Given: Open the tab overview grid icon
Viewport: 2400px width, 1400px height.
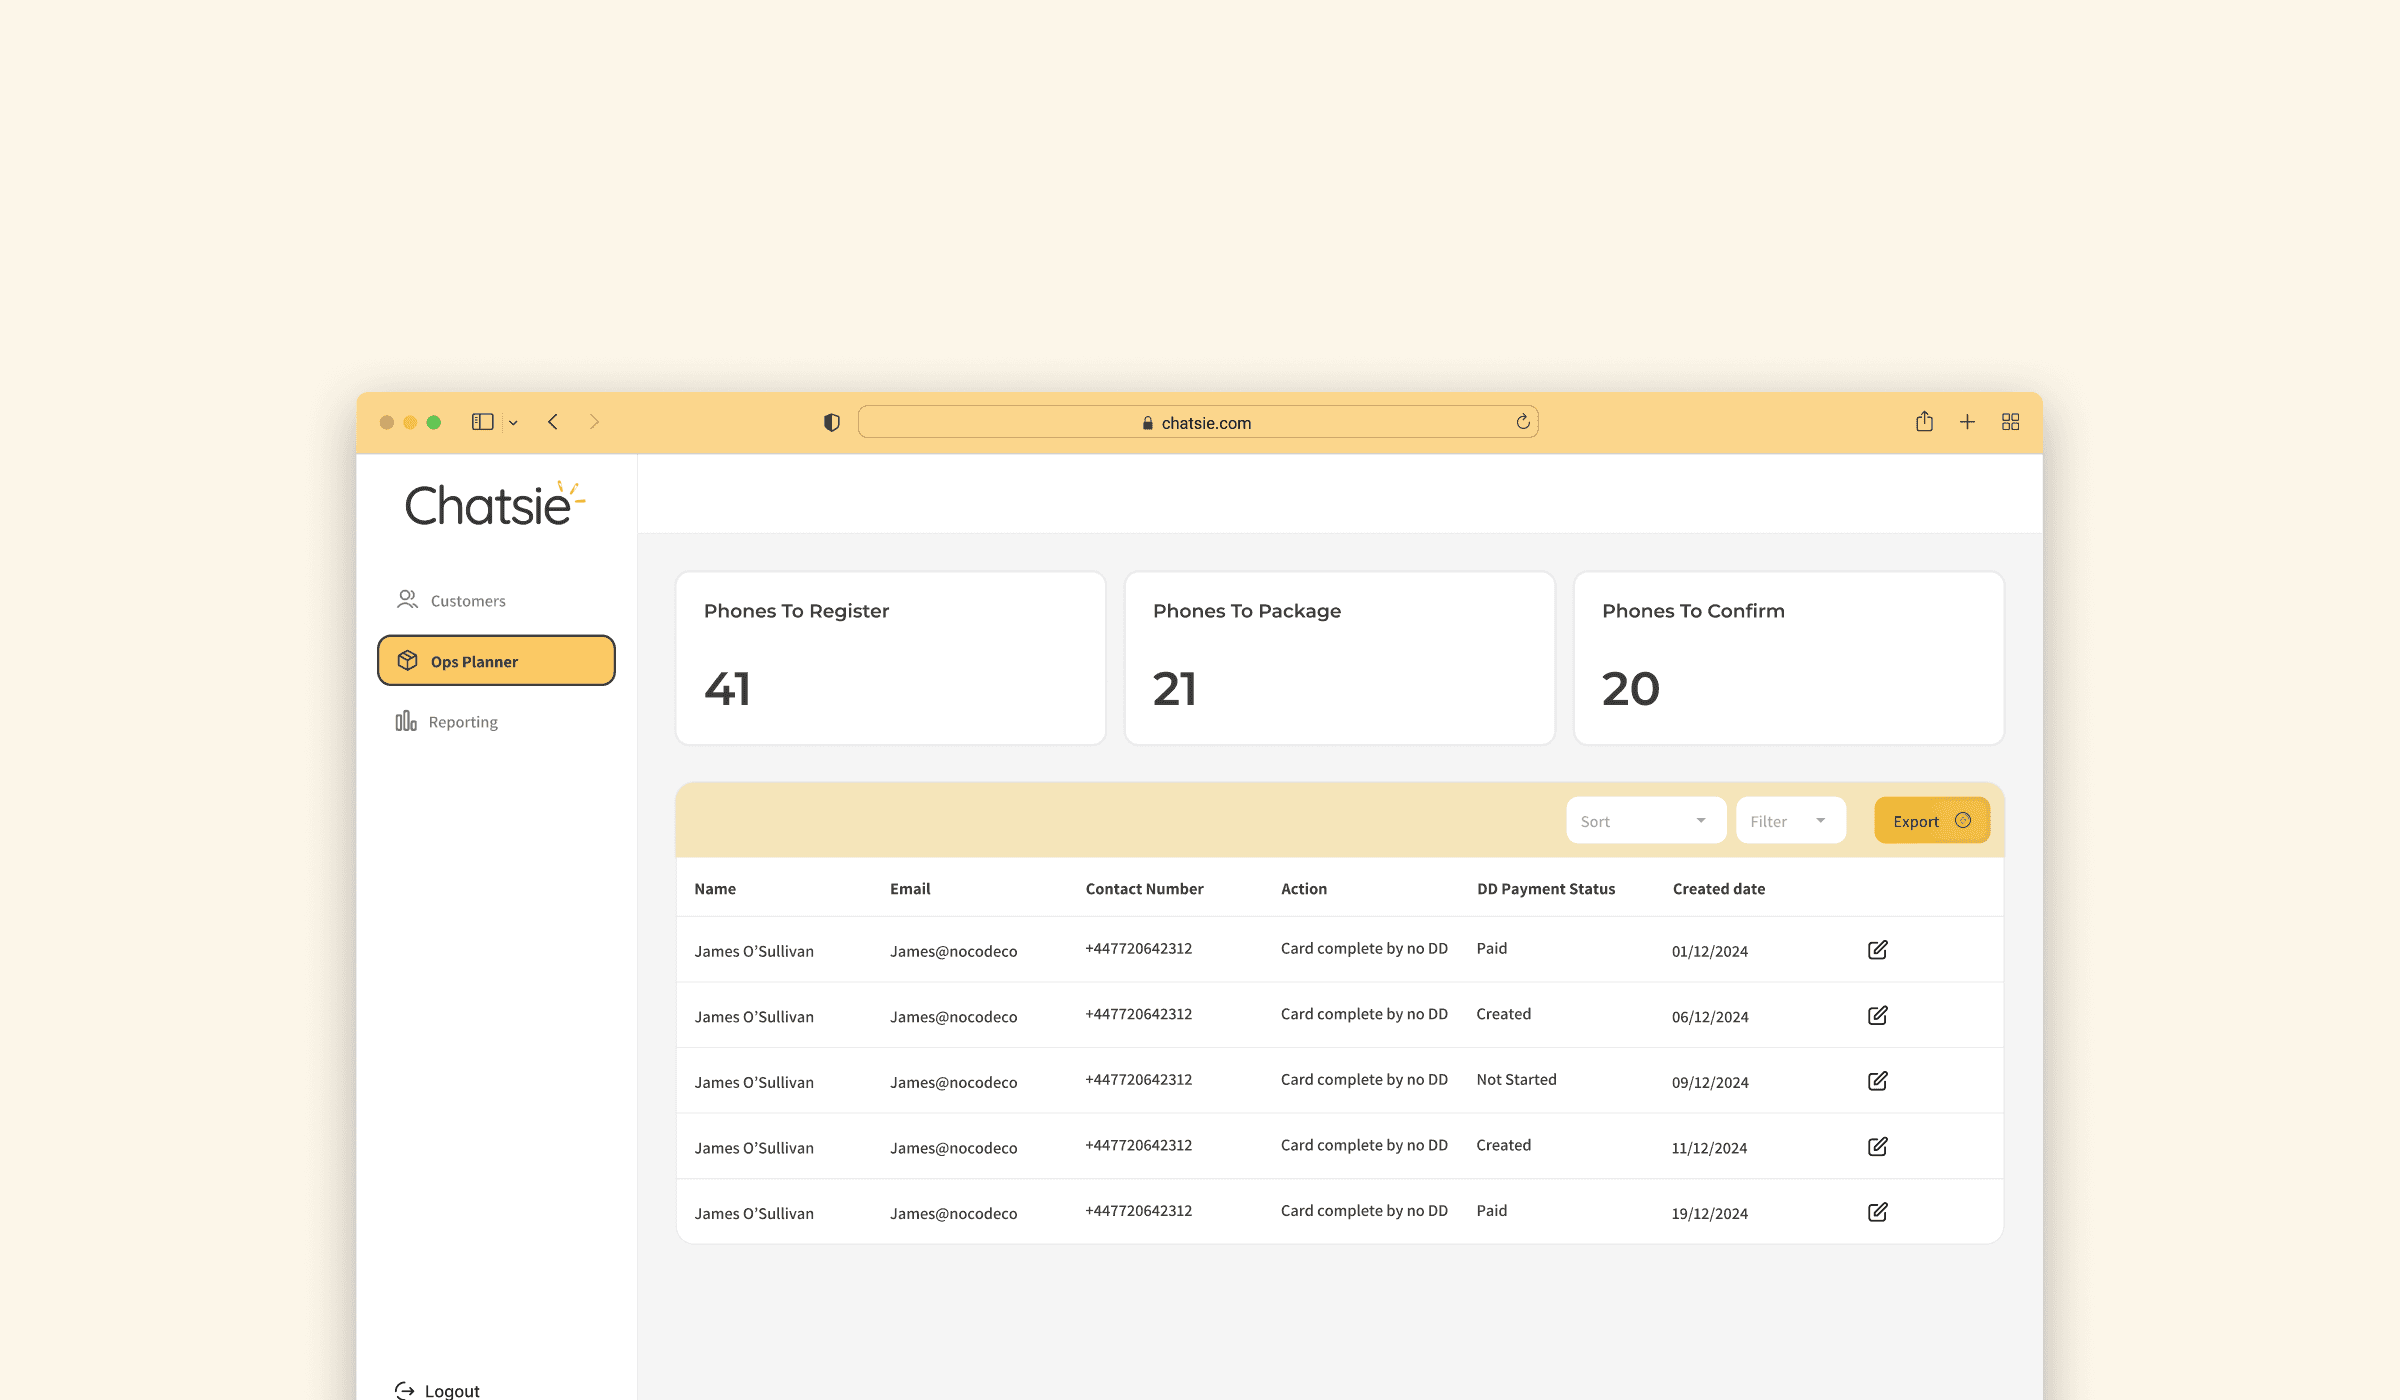Looking at the screenshot, I should point(2010,422).
